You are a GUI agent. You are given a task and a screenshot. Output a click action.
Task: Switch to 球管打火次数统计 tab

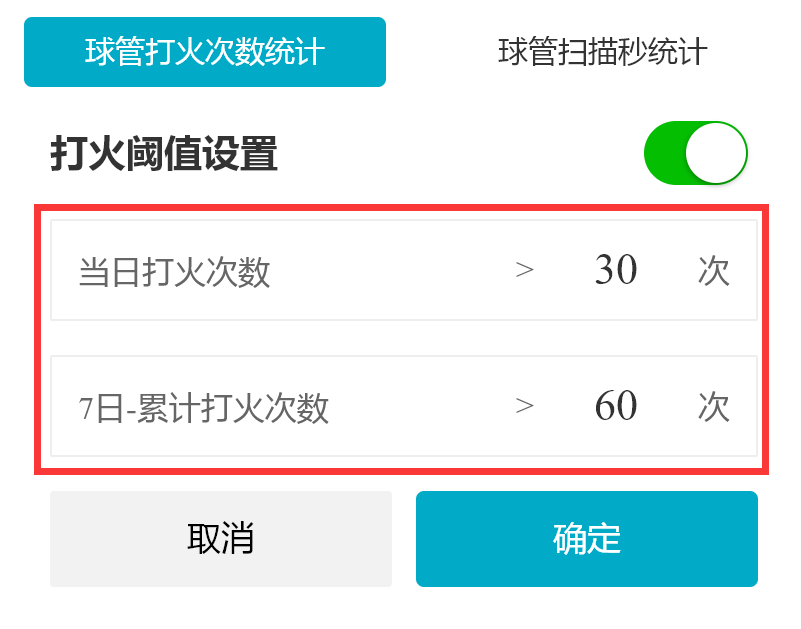(204, 52)
